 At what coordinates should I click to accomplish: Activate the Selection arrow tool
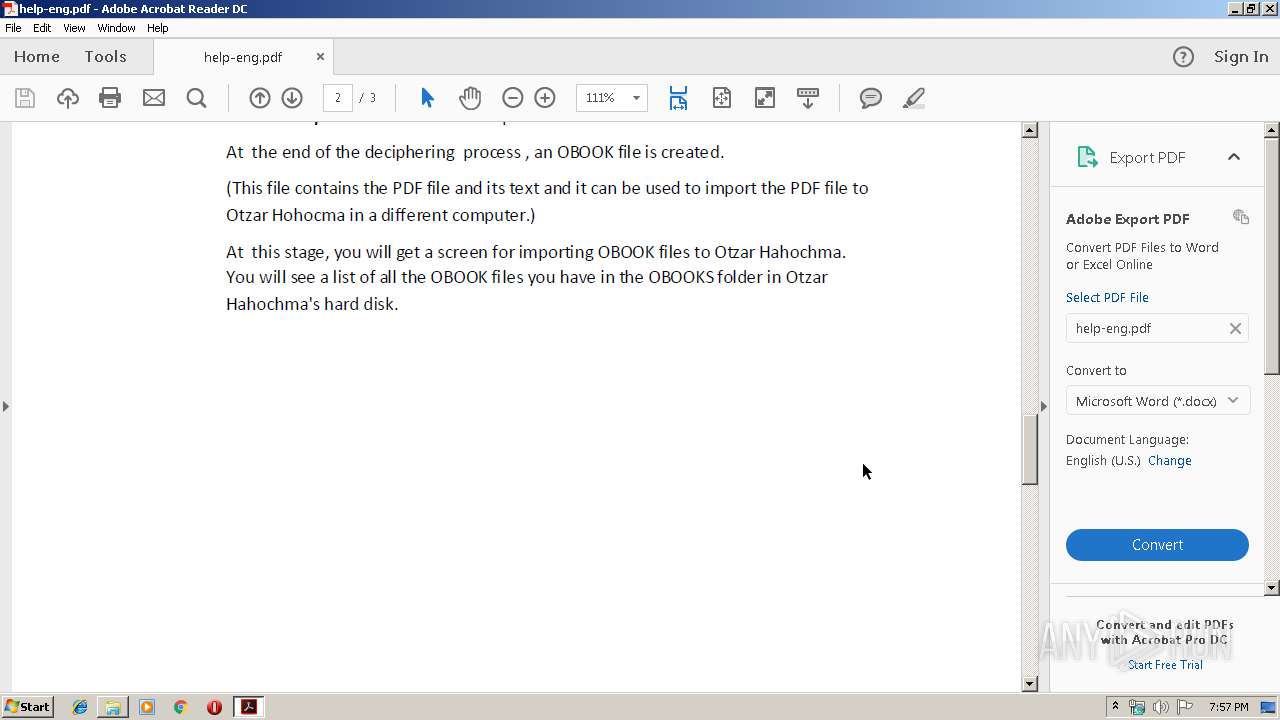pyautogui.click(x=428, y=98)
